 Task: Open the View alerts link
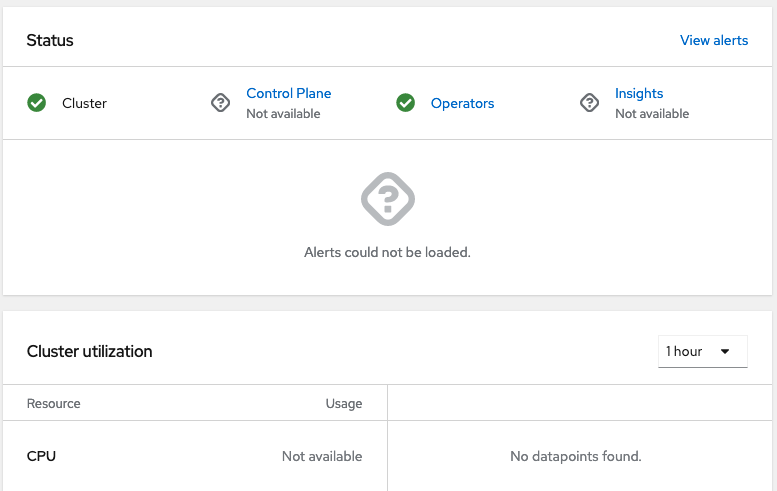714,40
